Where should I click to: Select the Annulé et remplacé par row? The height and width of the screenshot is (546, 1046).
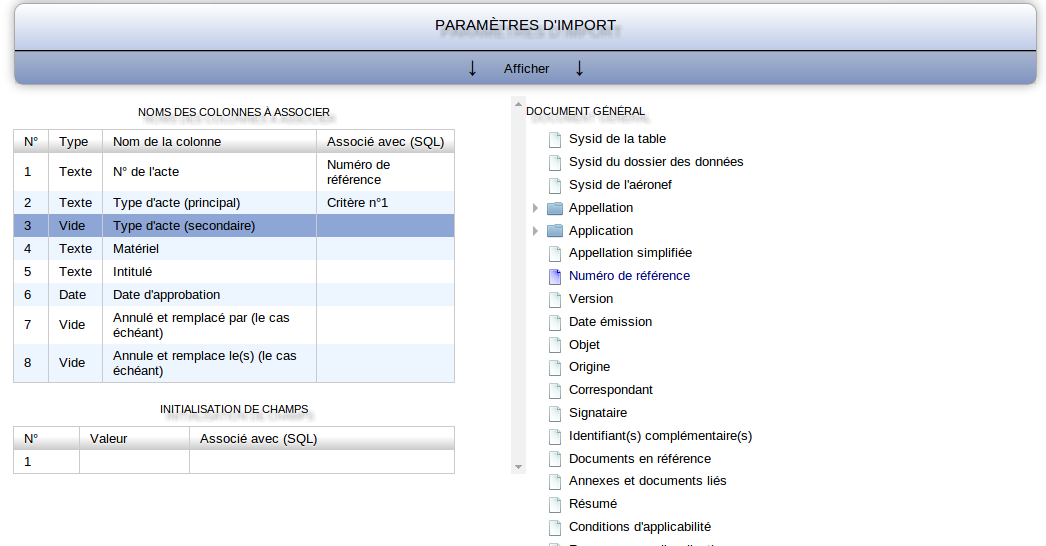tap(233, 325)
